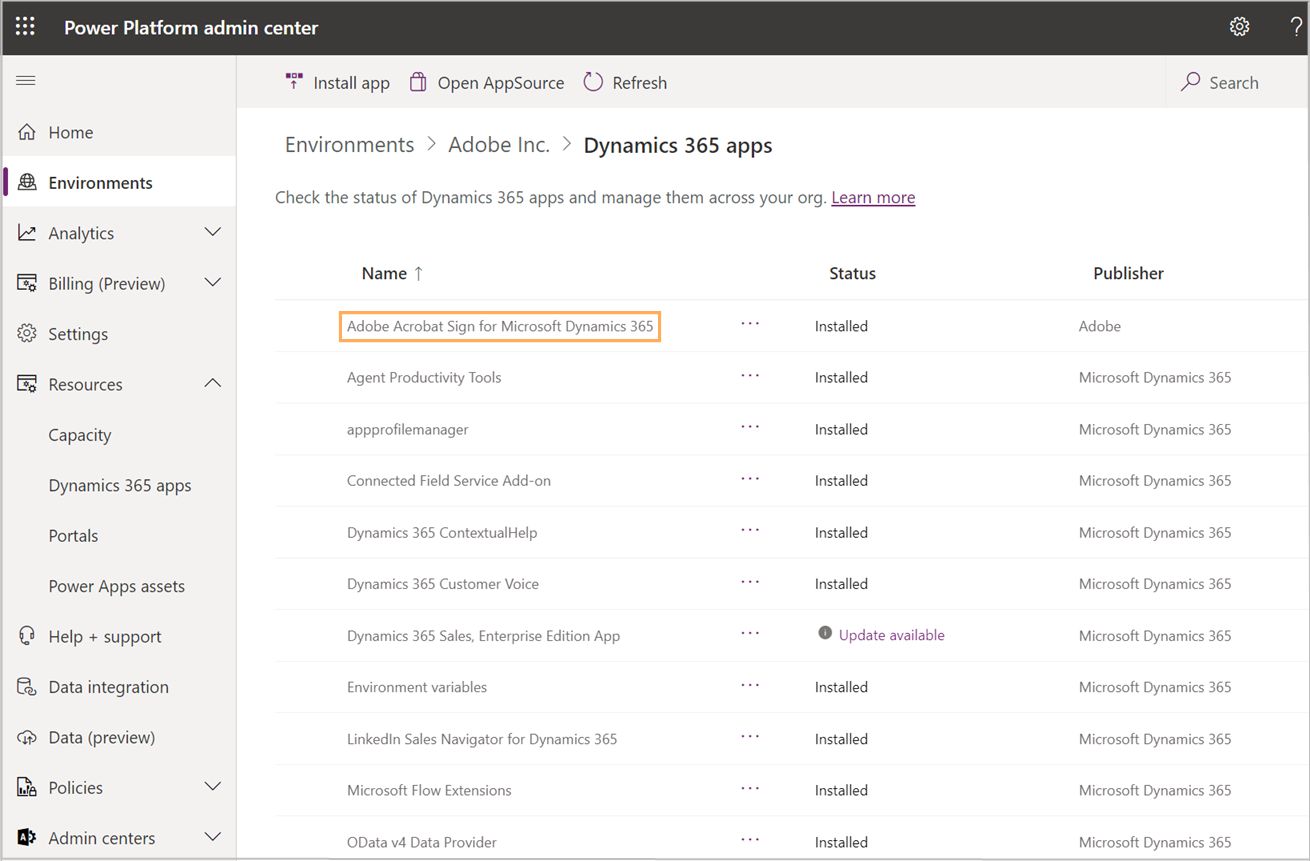Click the Status column header
The image size is (1310, 861).
pos(852,273)
